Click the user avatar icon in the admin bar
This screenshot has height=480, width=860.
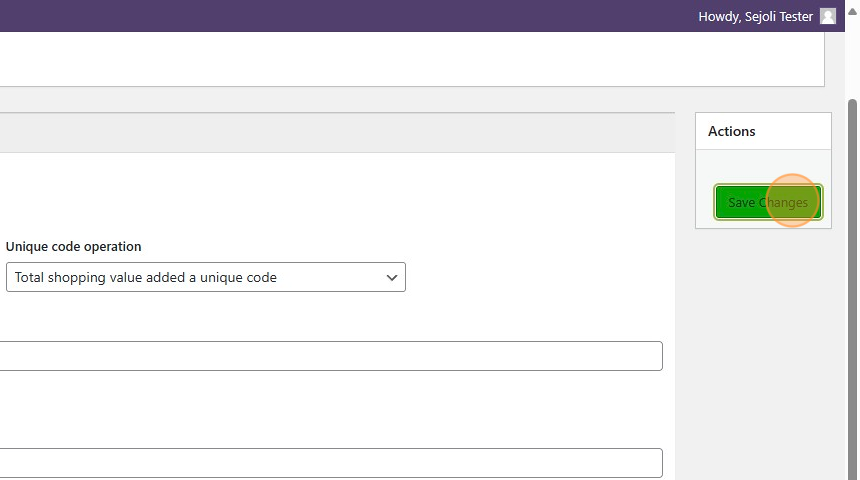tap(828, 16)
